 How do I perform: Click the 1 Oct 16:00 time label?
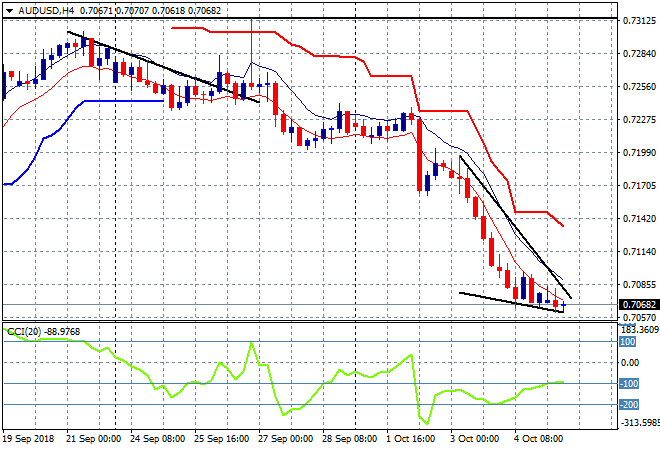coord(411,439)
